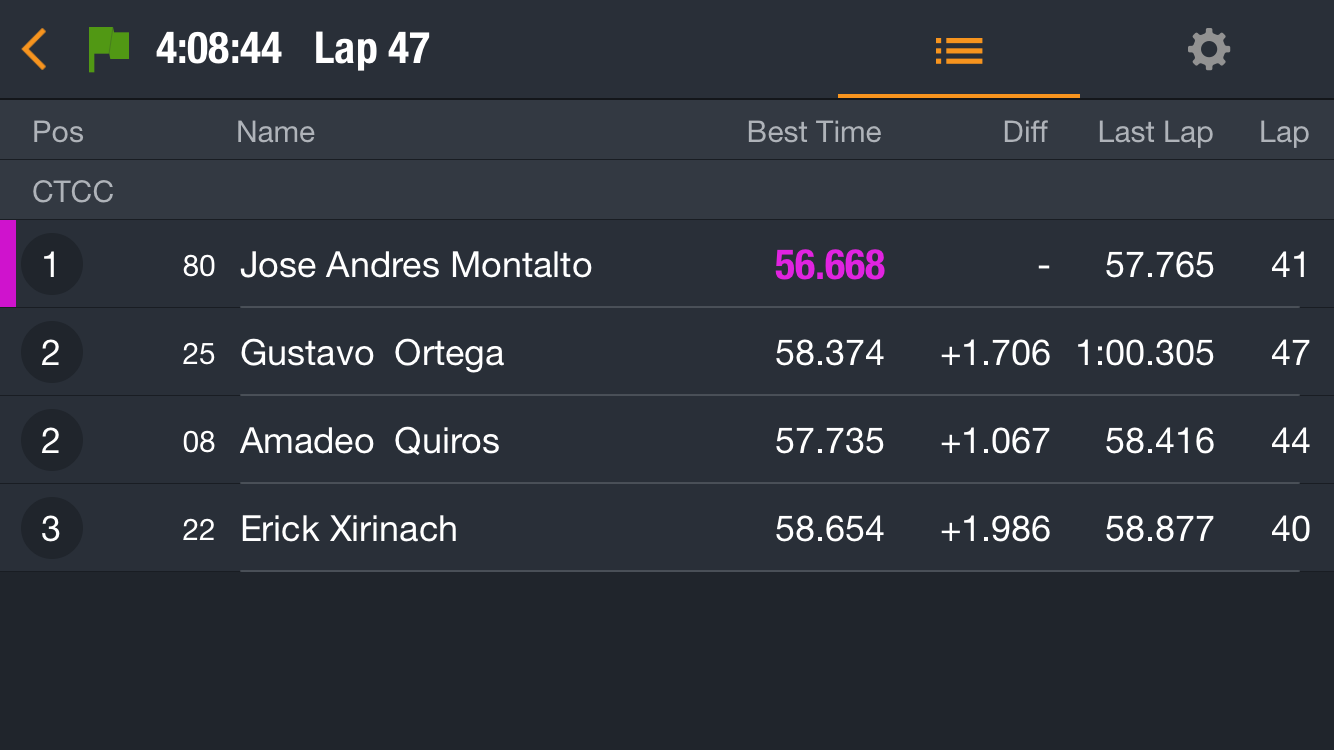Viewport: 1334px width, 750px height.
Task: Open the settings gear tab
Action: pos(1208,49)
